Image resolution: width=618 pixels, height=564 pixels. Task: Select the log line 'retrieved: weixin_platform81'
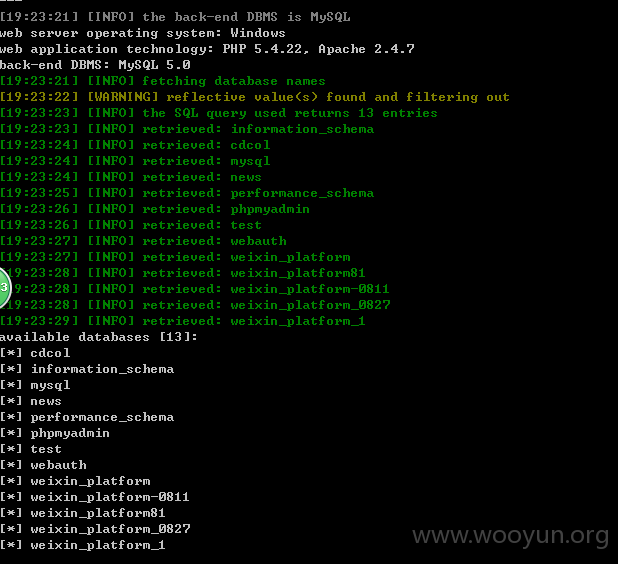[183, 273]
